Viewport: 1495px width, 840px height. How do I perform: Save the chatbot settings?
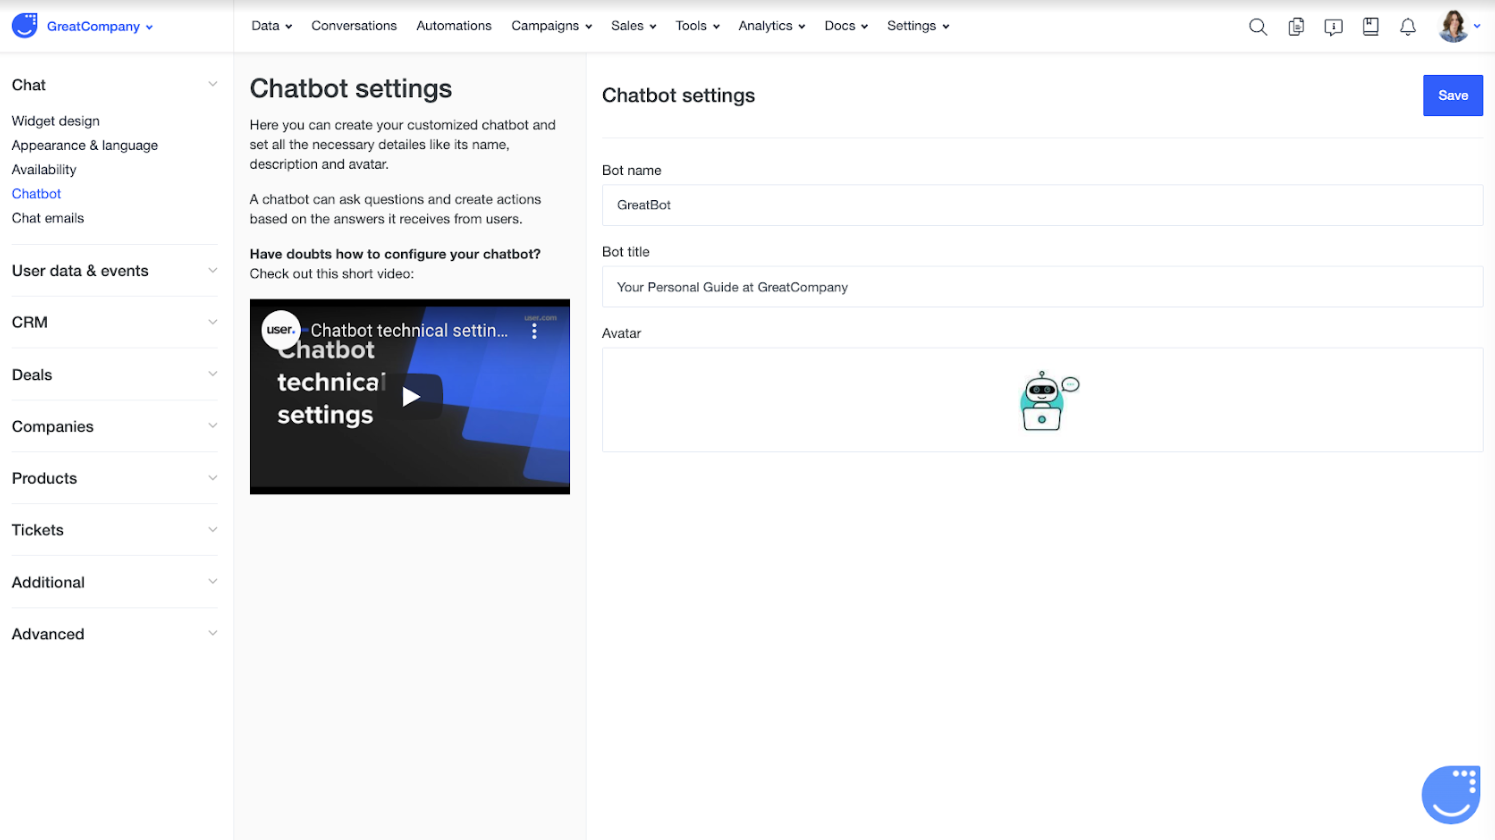[x=1452, y=96]
